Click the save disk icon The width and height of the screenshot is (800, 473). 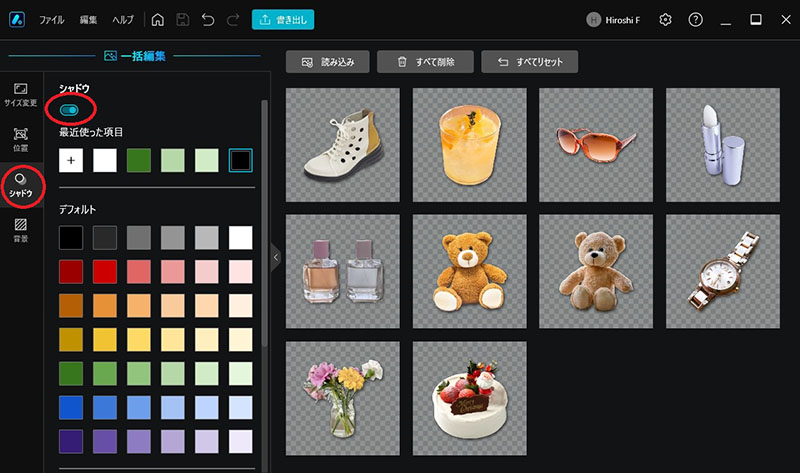coord(183,20)
